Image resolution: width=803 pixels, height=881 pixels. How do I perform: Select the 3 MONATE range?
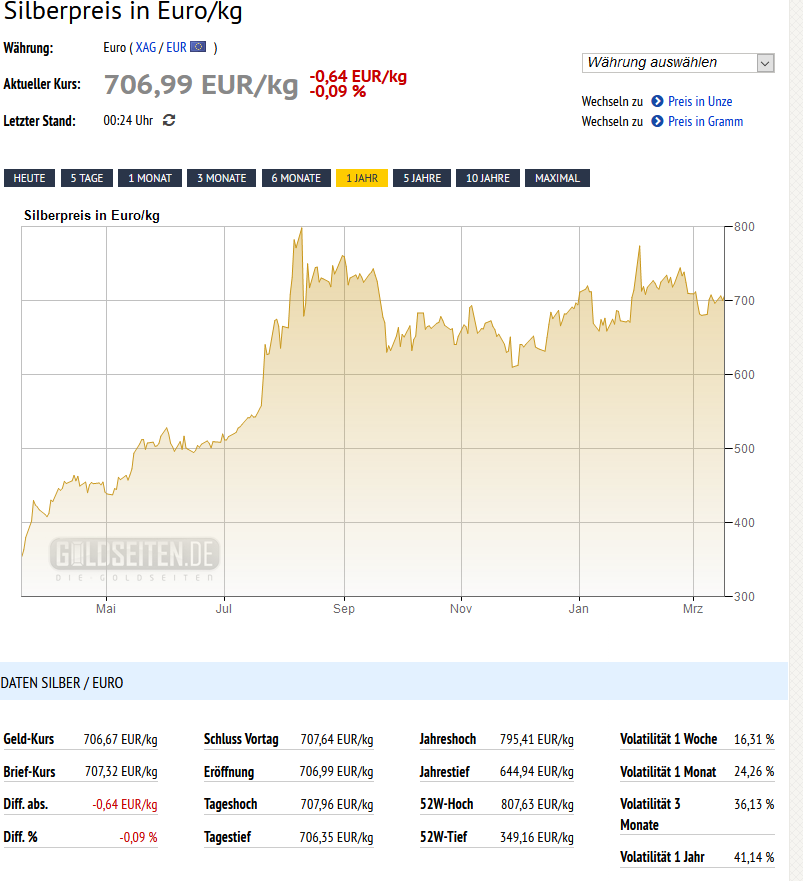coord(221,178)
